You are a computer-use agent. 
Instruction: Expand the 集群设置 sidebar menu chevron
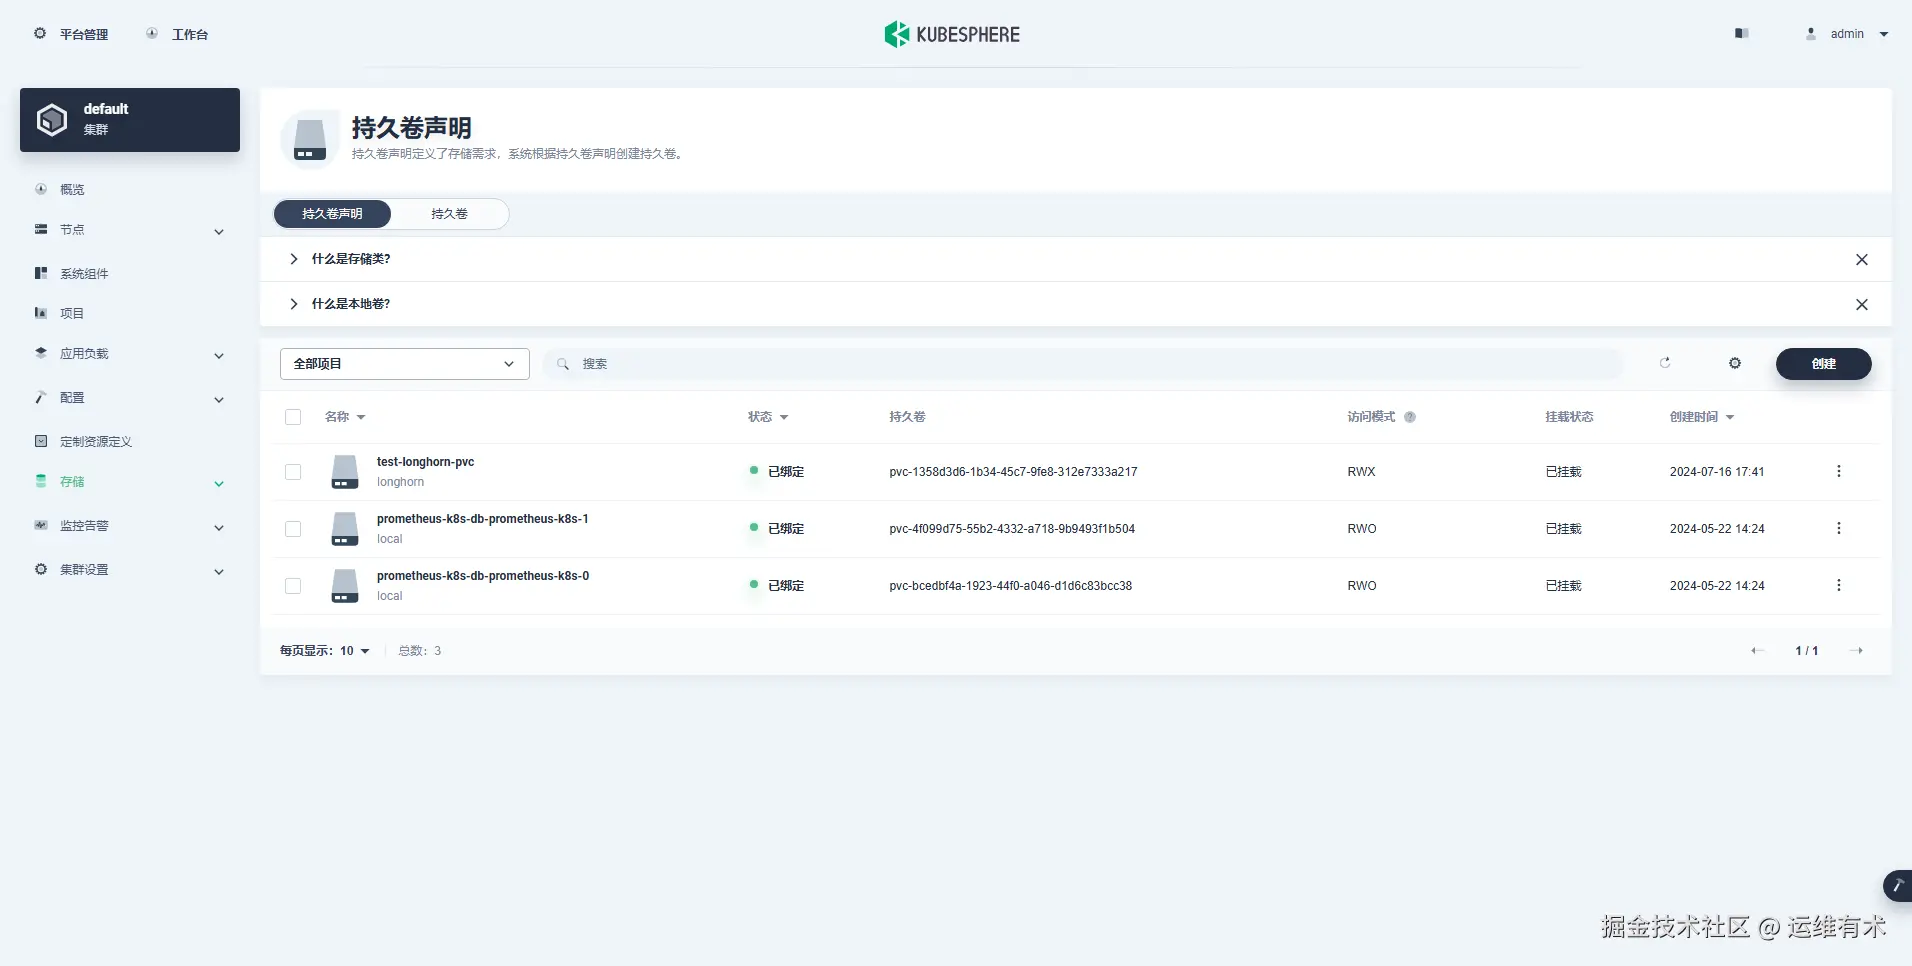(219, 572)
